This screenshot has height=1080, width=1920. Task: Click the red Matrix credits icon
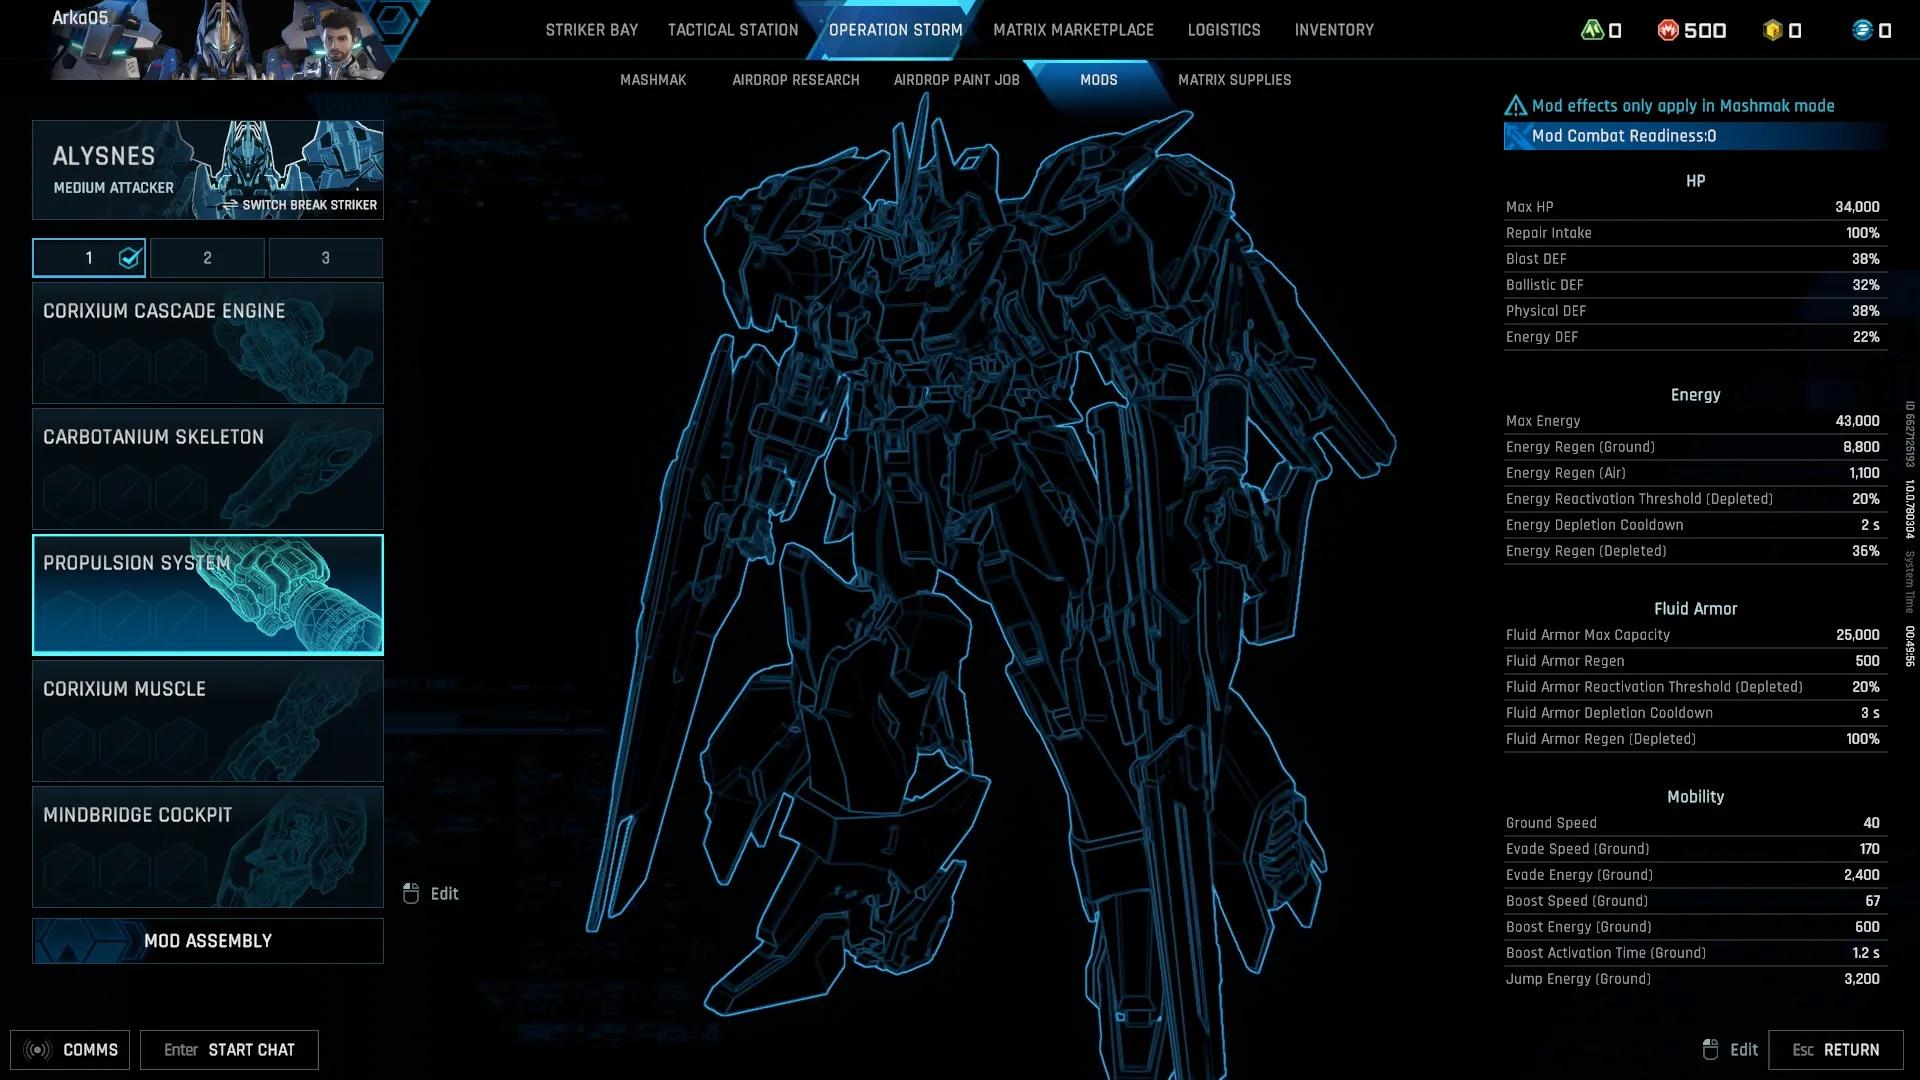click(x=1668, y=30)
